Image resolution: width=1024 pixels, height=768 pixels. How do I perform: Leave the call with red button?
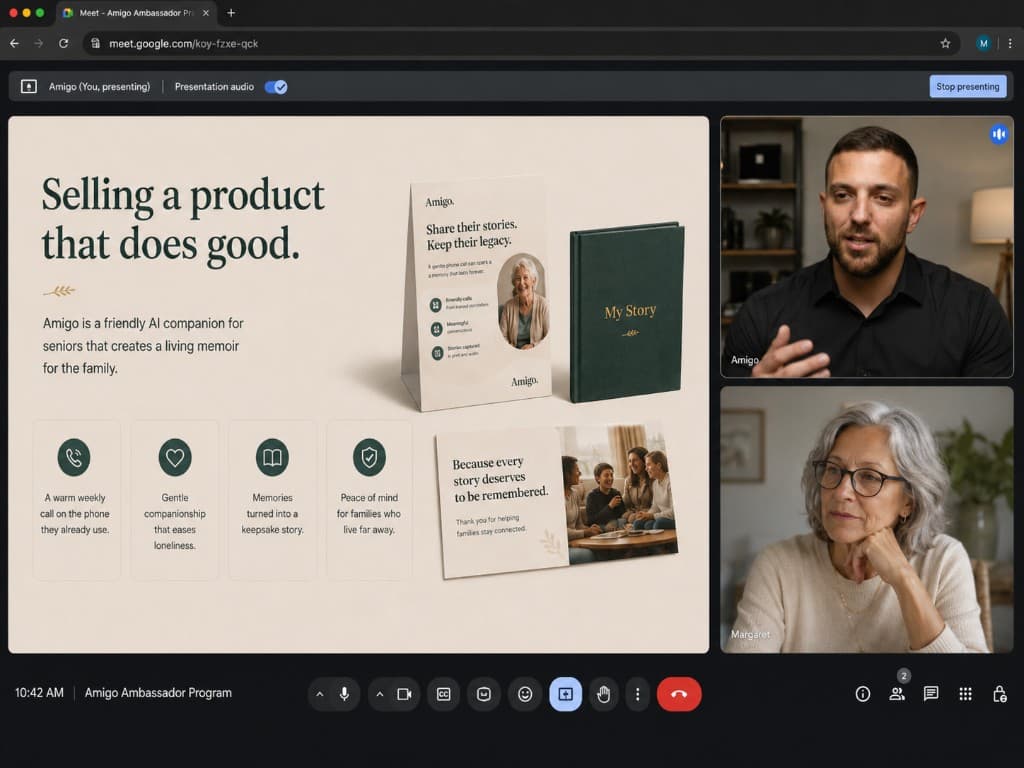coord(679,694)
